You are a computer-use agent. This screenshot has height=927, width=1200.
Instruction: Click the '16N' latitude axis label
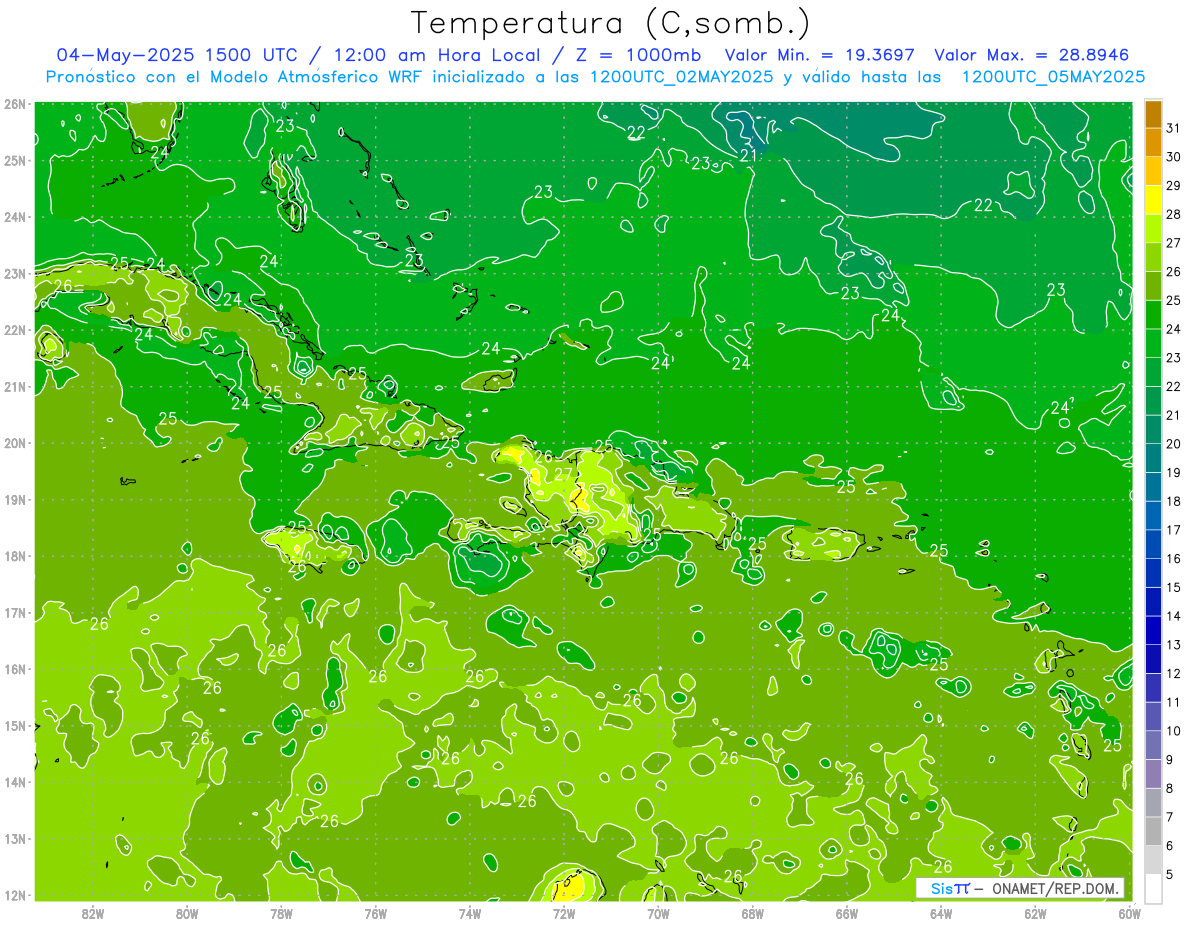(15, 669)
